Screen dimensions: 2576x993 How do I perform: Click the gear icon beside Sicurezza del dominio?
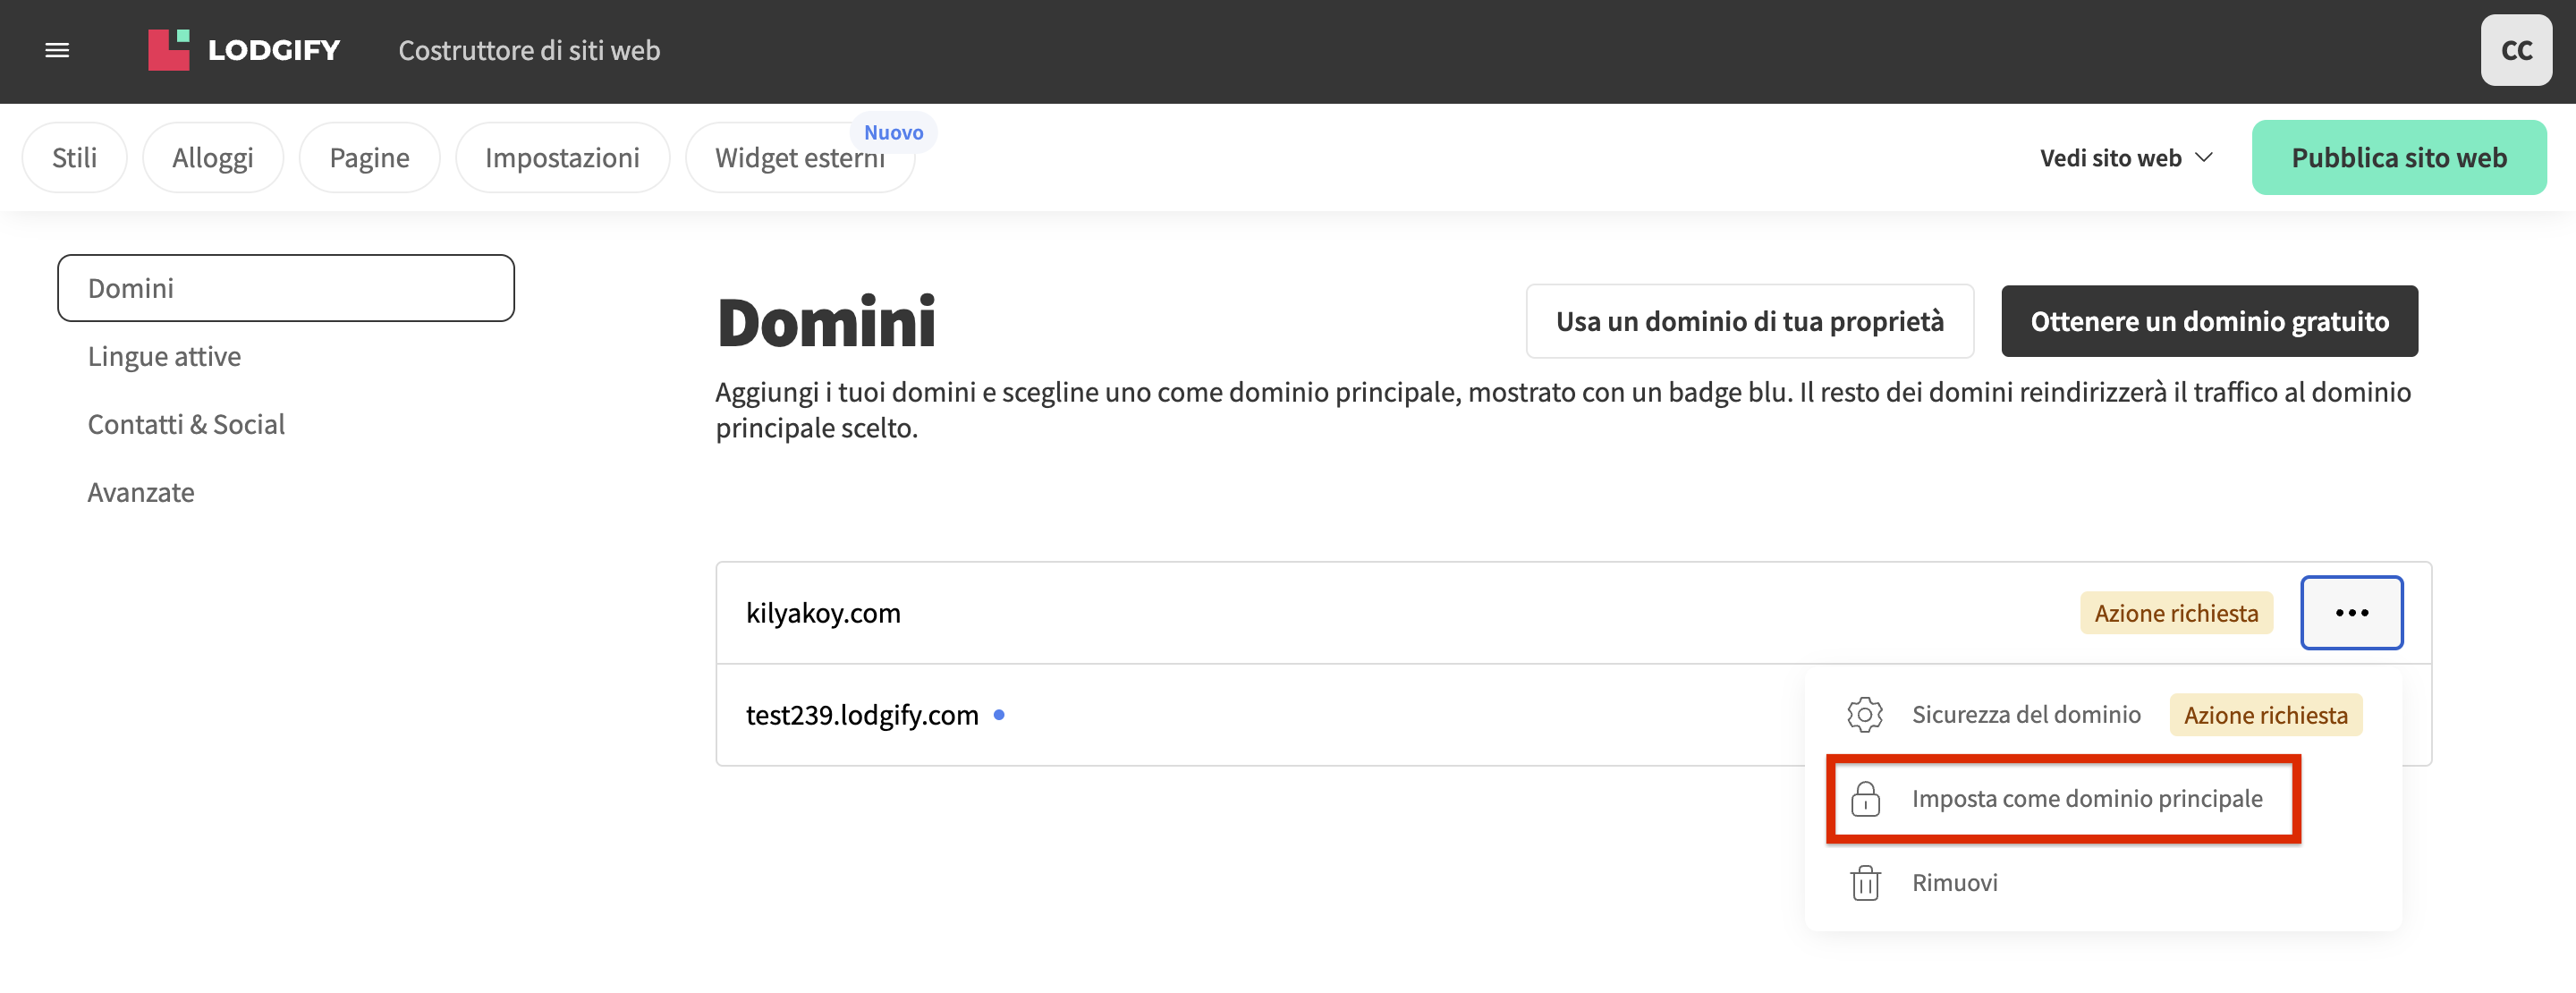click(x=1864, y=714)
